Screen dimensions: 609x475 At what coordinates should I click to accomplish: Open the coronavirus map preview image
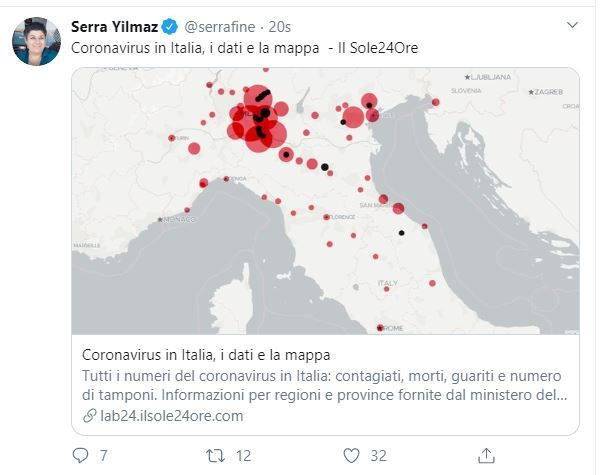pyautogui.click(x=325, y=200)
